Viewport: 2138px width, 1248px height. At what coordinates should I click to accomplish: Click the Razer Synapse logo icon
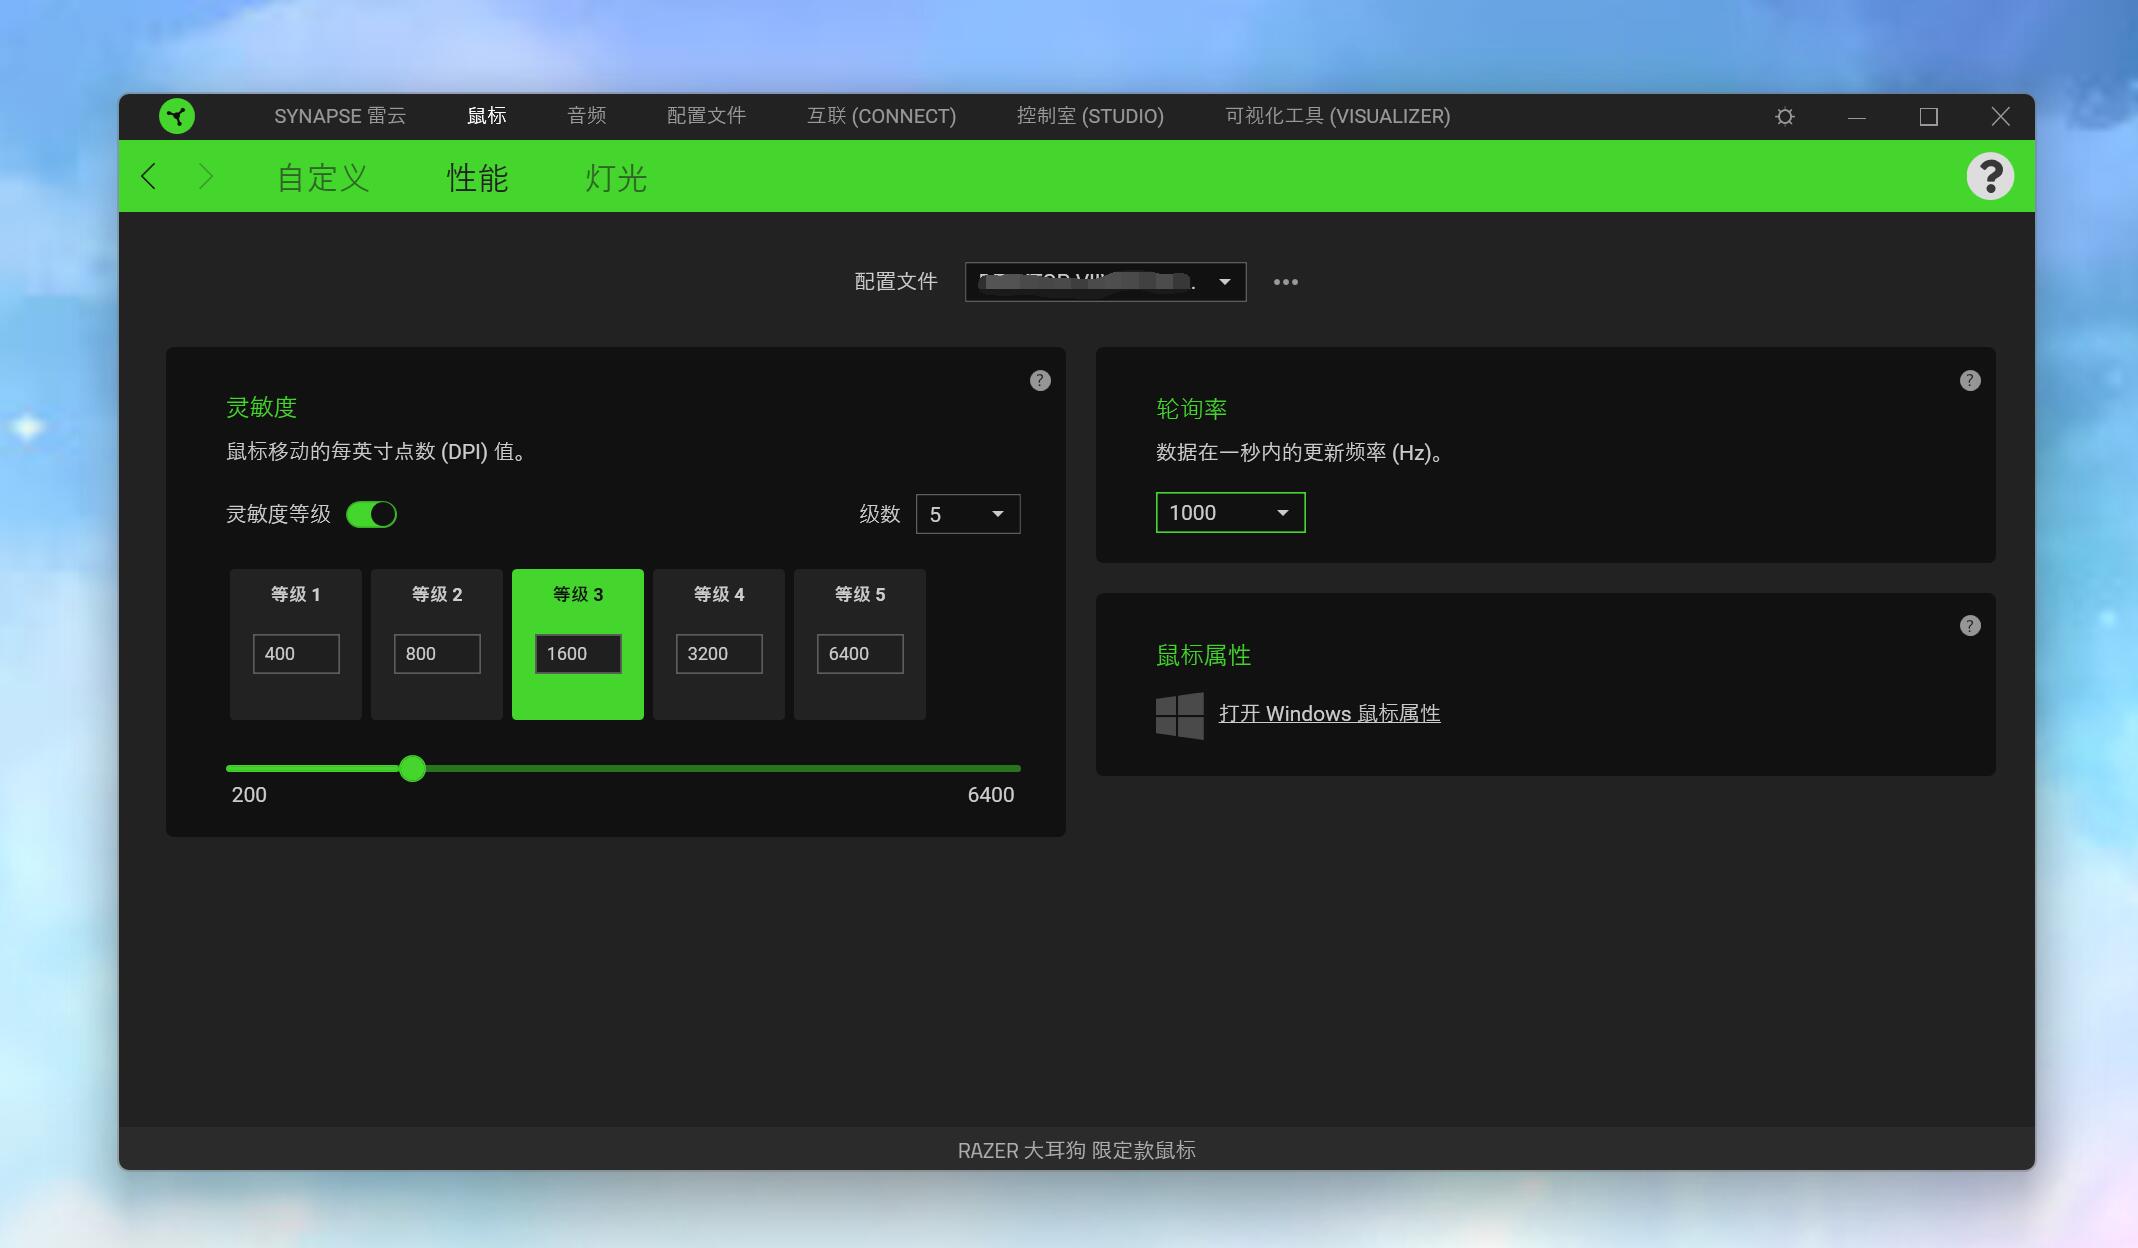177,116
